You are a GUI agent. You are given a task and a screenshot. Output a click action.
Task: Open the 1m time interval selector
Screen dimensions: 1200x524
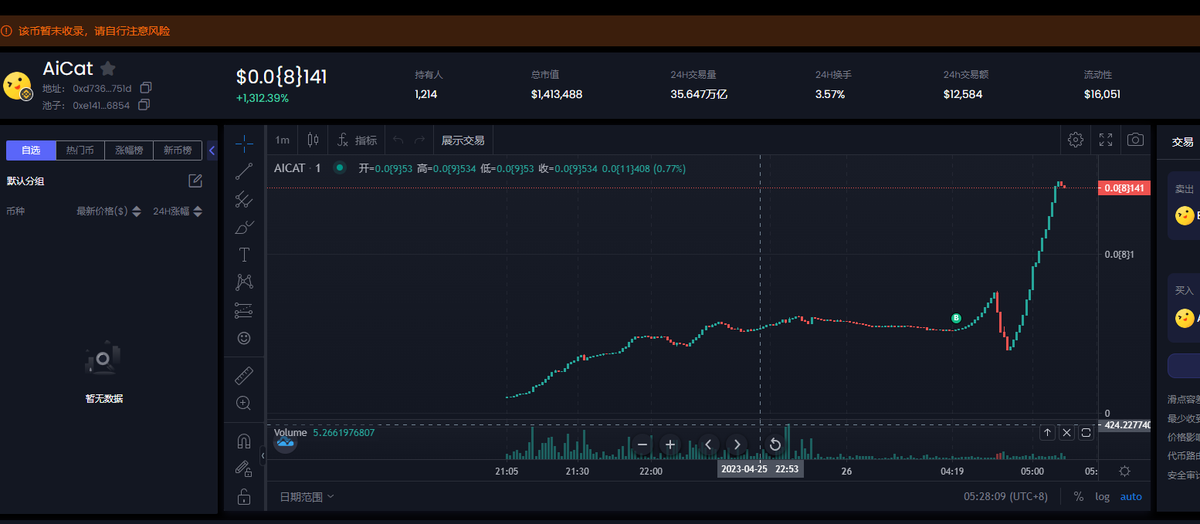(x=282, y=140)
